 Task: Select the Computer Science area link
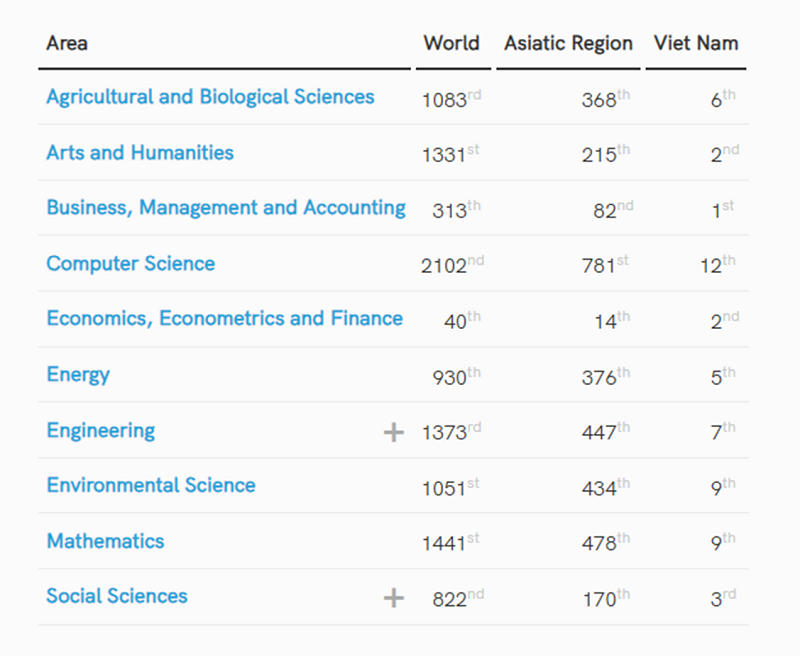click(130, 264)
